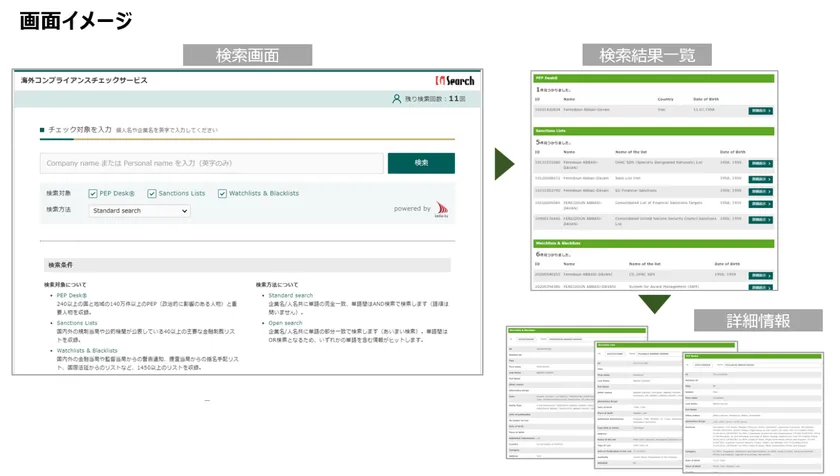Toggle the Watchlists & Blacklists checkbox
This screenshot has height=476, width=840.
point(222,193)
